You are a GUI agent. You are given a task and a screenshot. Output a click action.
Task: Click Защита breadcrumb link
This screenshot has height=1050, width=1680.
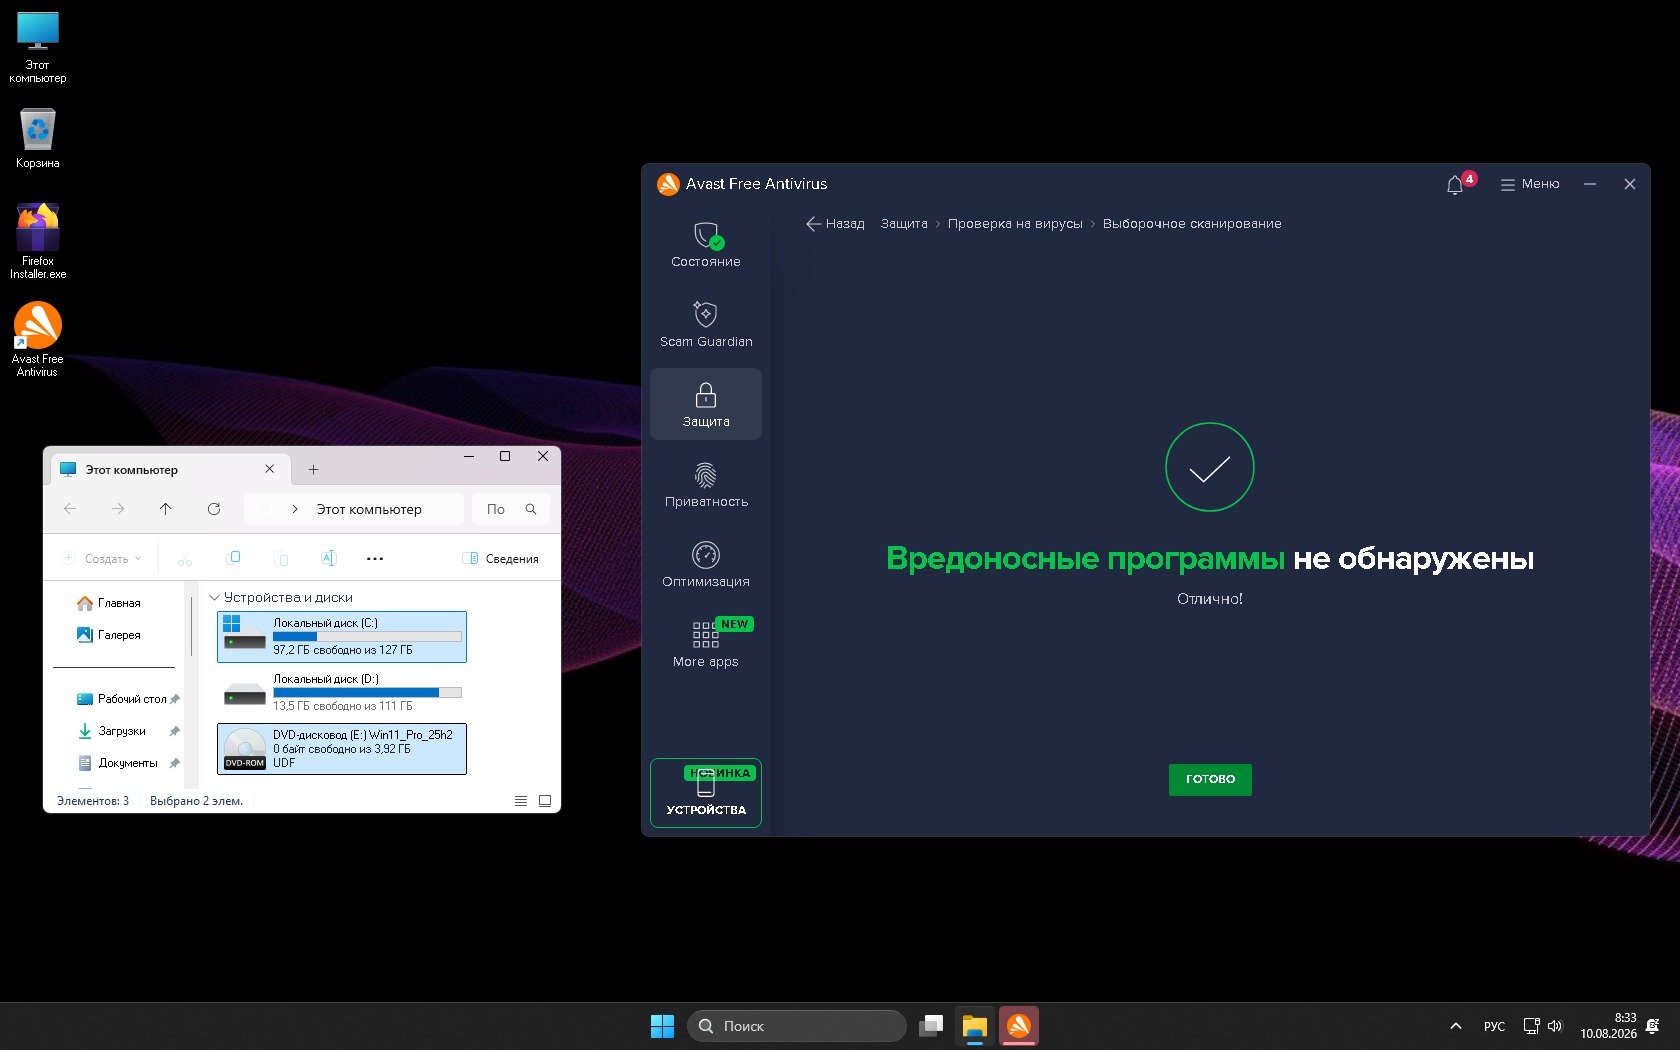point(904,224)
